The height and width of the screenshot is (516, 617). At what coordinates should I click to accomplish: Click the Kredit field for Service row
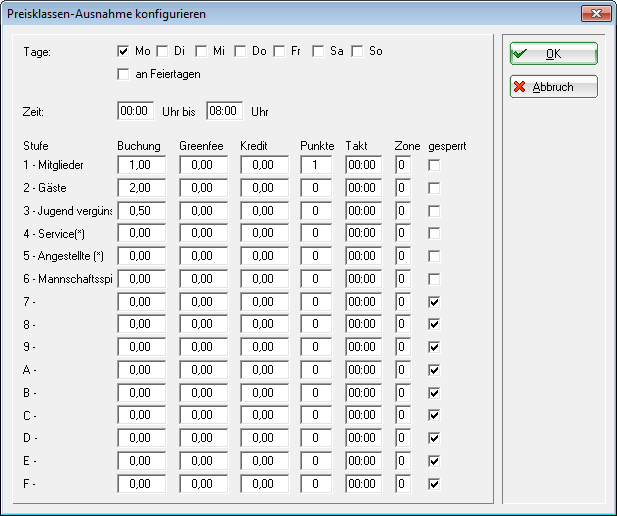click(265, 234)
